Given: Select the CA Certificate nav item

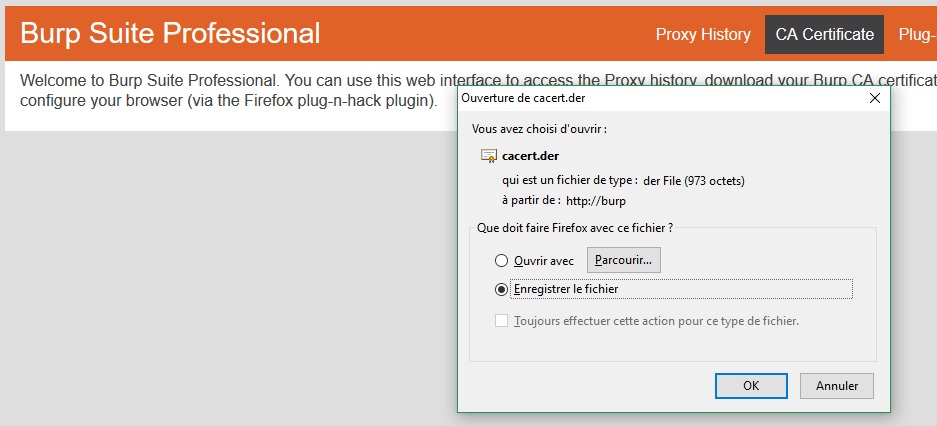Looking at the screenshot, I should [825, 34].
